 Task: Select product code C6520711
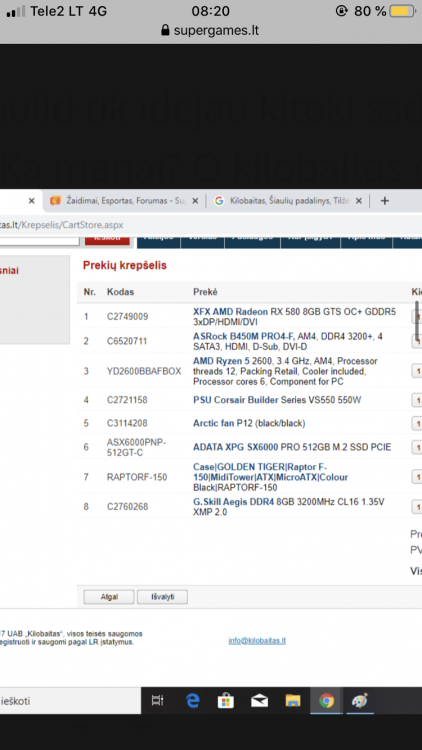pos(127,342)
